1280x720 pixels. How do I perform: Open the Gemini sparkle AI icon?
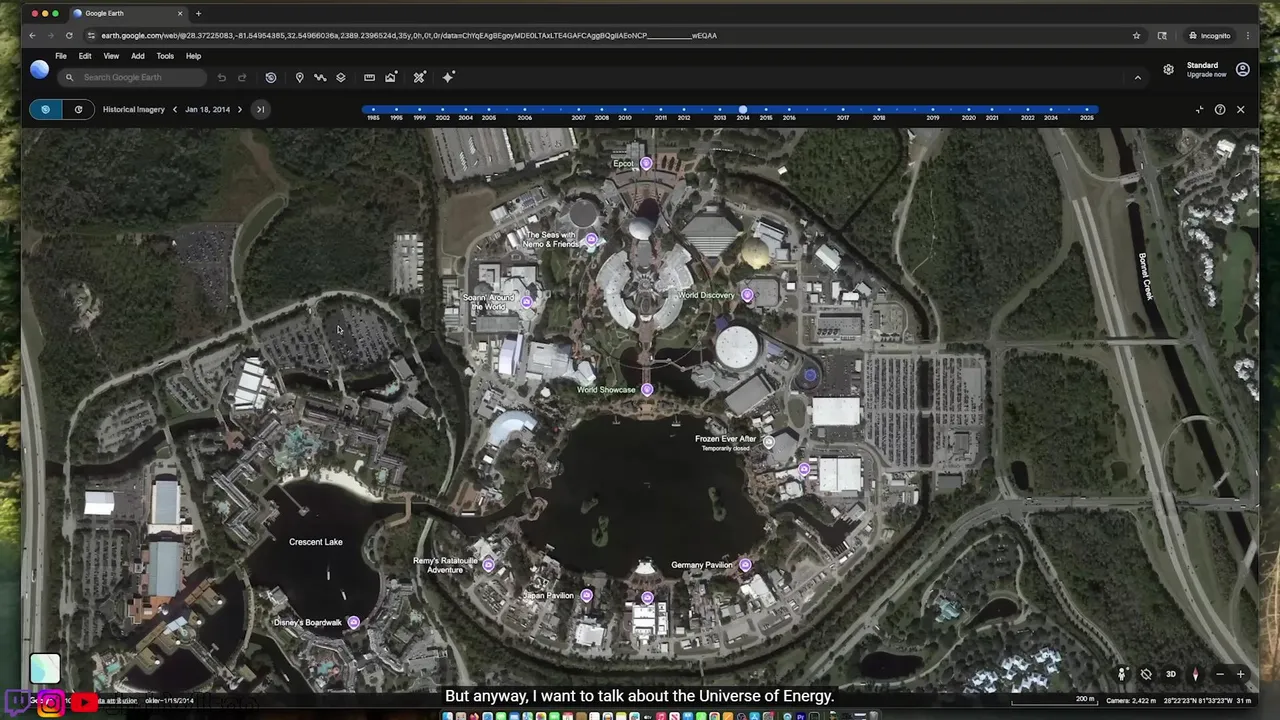pyautogui.click(x=449, y=77)
